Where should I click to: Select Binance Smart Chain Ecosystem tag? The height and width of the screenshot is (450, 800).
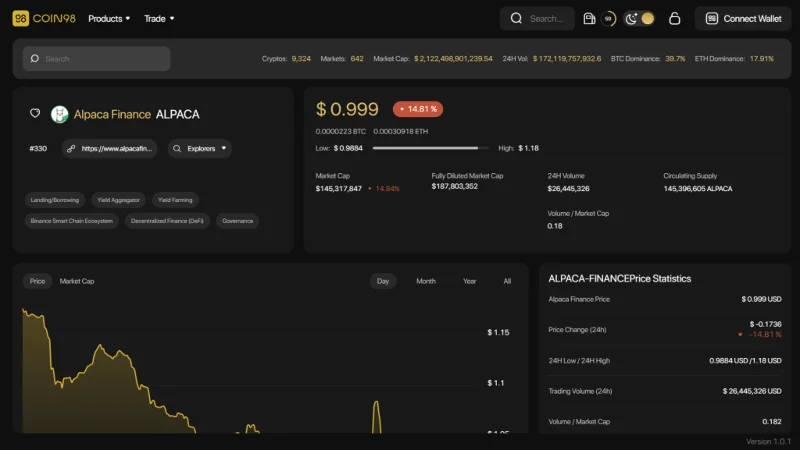pyautogui.click(x=71, y=221)
